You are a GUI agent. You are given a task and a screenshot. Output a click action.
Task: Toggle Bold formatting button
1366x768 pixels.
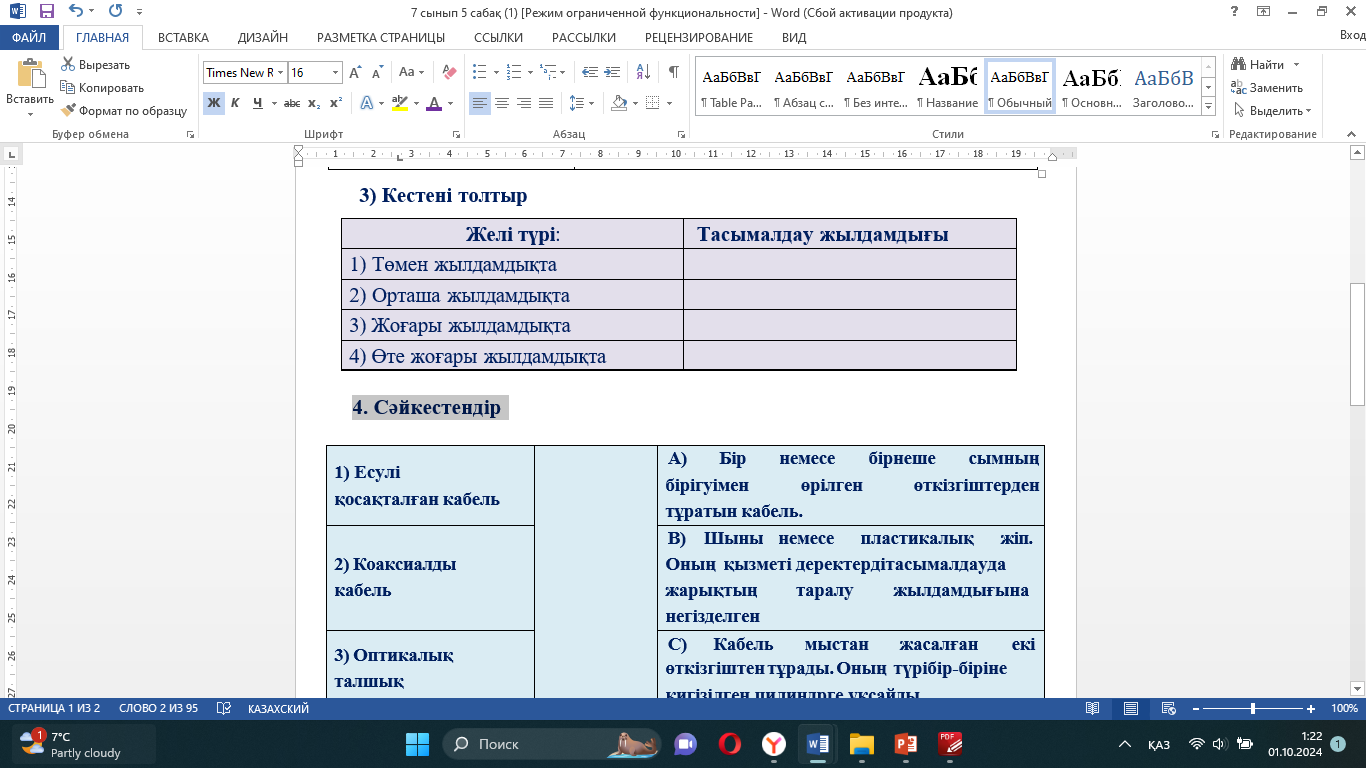click(x=213, y=103)
